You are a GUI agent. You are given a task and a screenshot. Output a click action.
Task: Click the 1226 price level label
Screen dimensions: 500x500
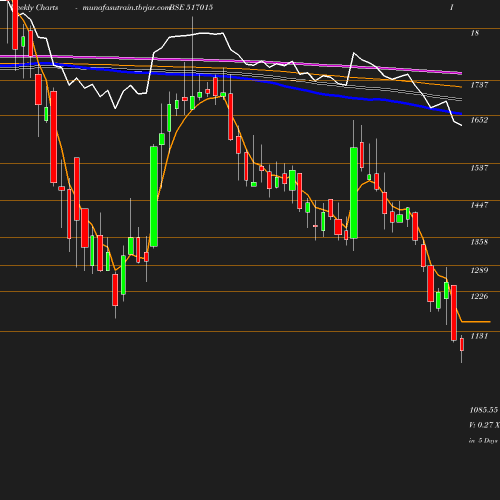tap(479, 296)
